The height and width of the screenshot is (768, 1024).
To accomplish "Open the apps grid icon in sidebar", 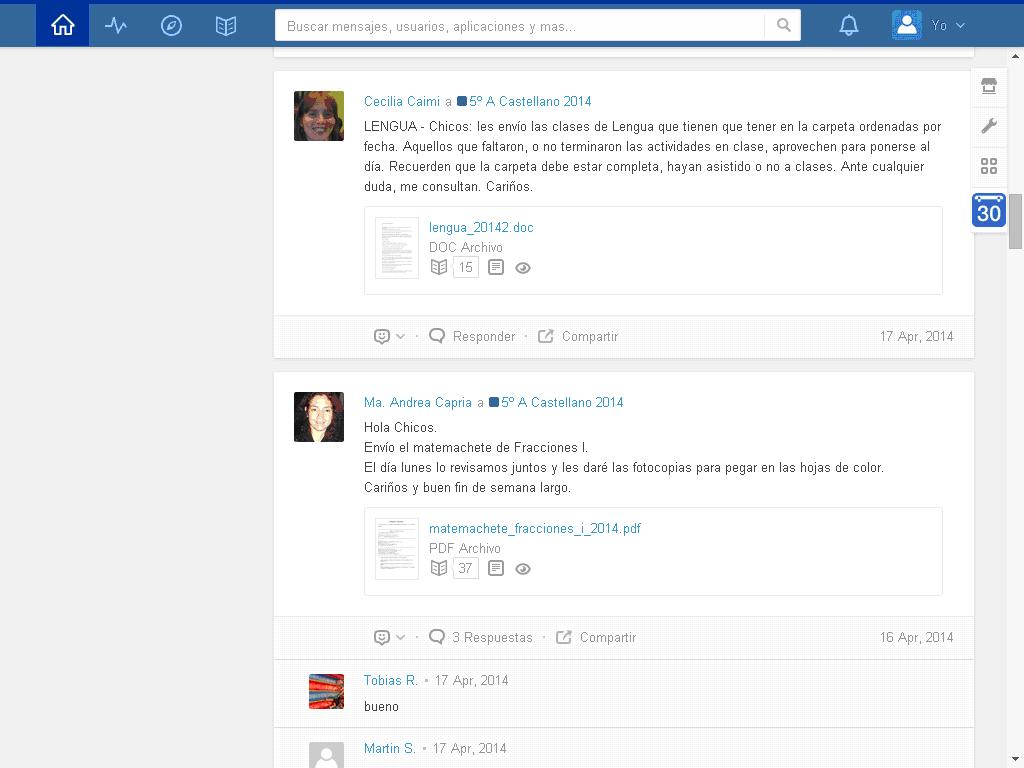I will (x=989, y=166).
